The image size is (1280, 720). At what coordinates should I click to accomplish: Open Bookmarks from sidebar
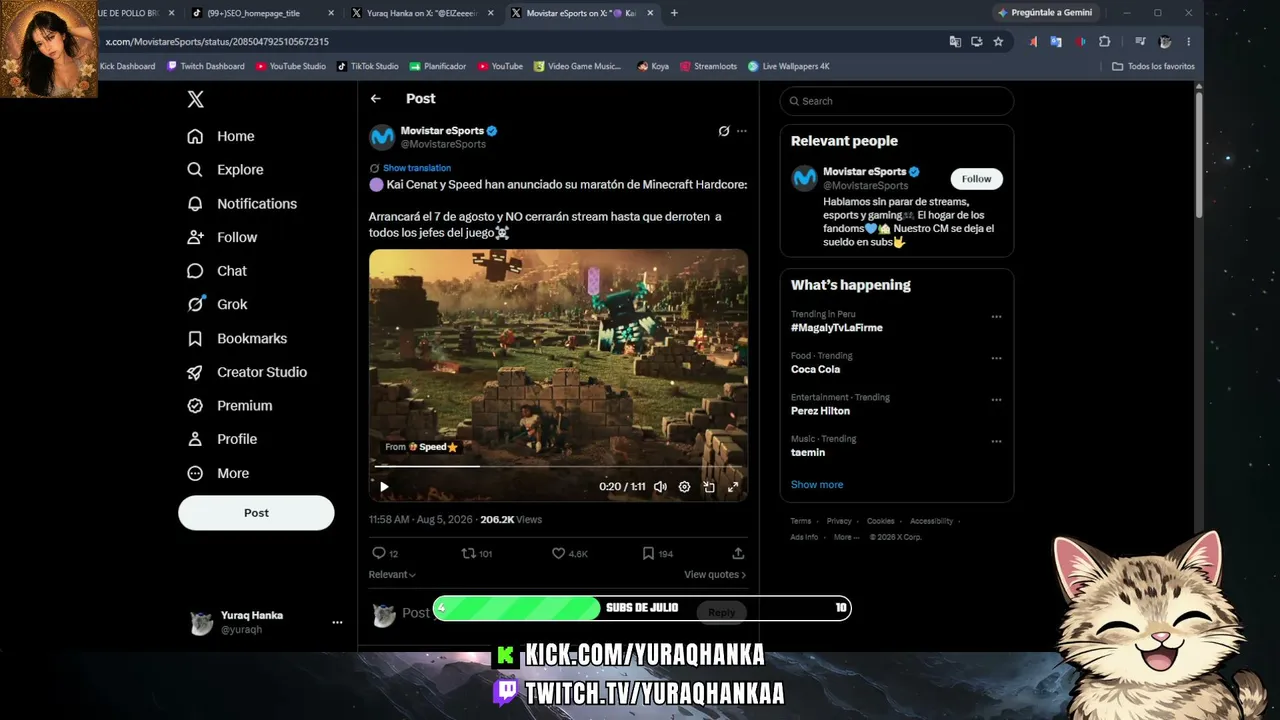coord(237,338)
